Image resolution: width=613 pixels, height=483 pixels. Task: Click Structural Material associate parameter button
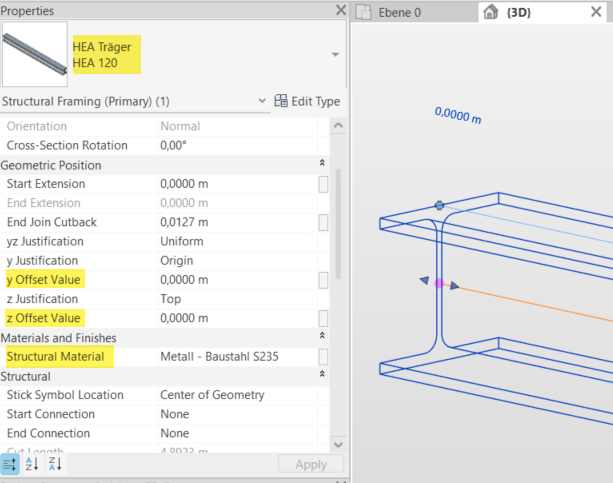323,357
